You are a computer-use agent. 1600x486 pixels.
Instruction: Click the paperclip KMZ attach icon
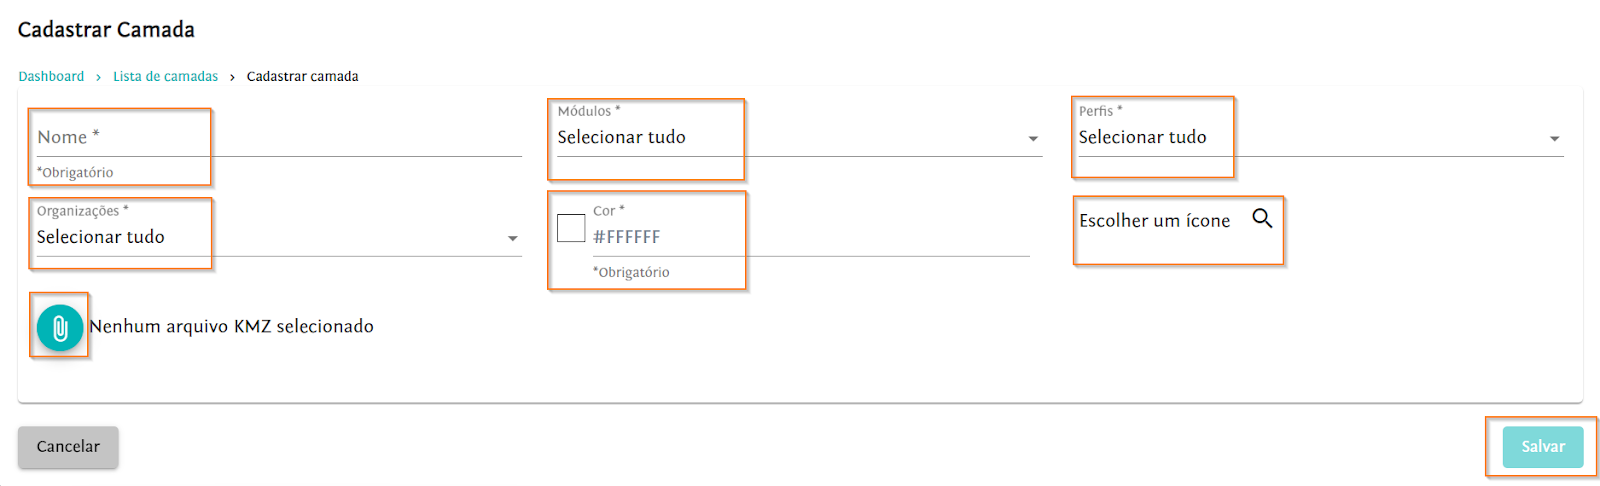tap(60, 328)
